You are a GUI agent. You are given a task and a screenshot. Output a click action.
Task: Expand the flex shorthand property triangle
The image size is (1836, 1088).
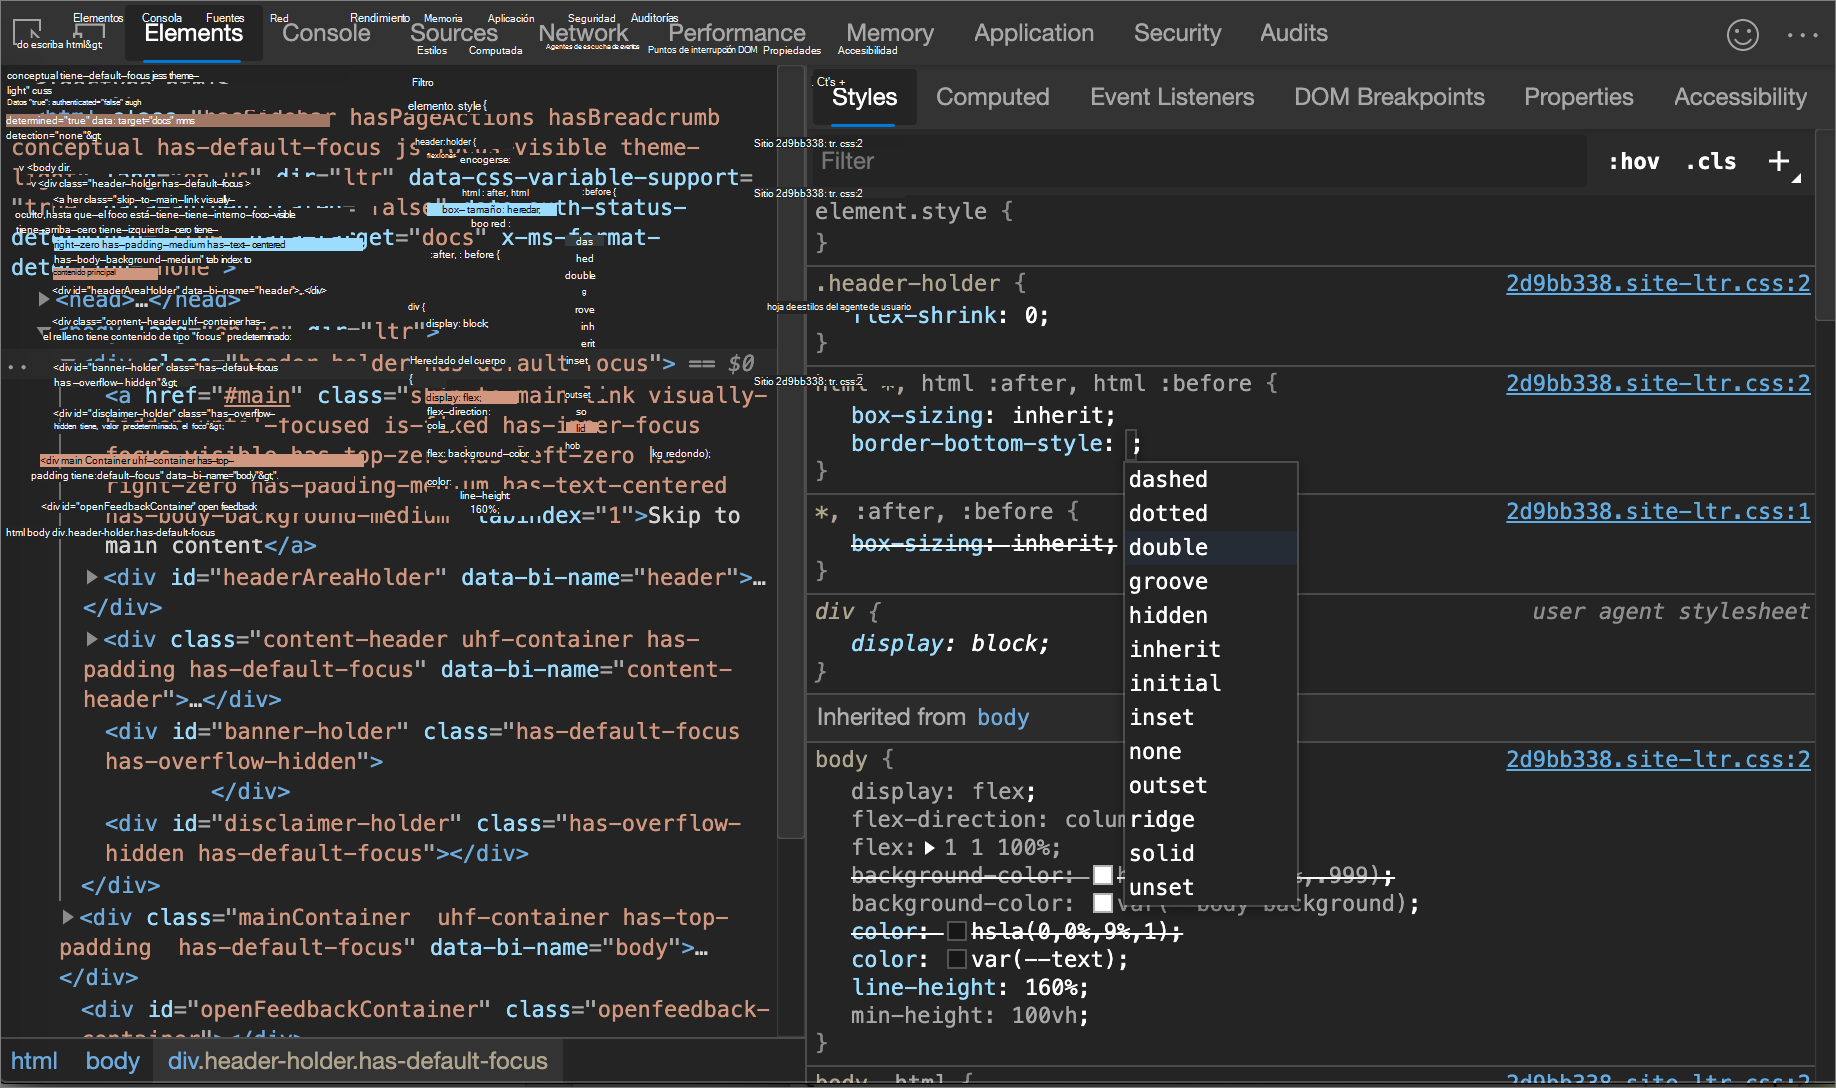click(930, 848)
